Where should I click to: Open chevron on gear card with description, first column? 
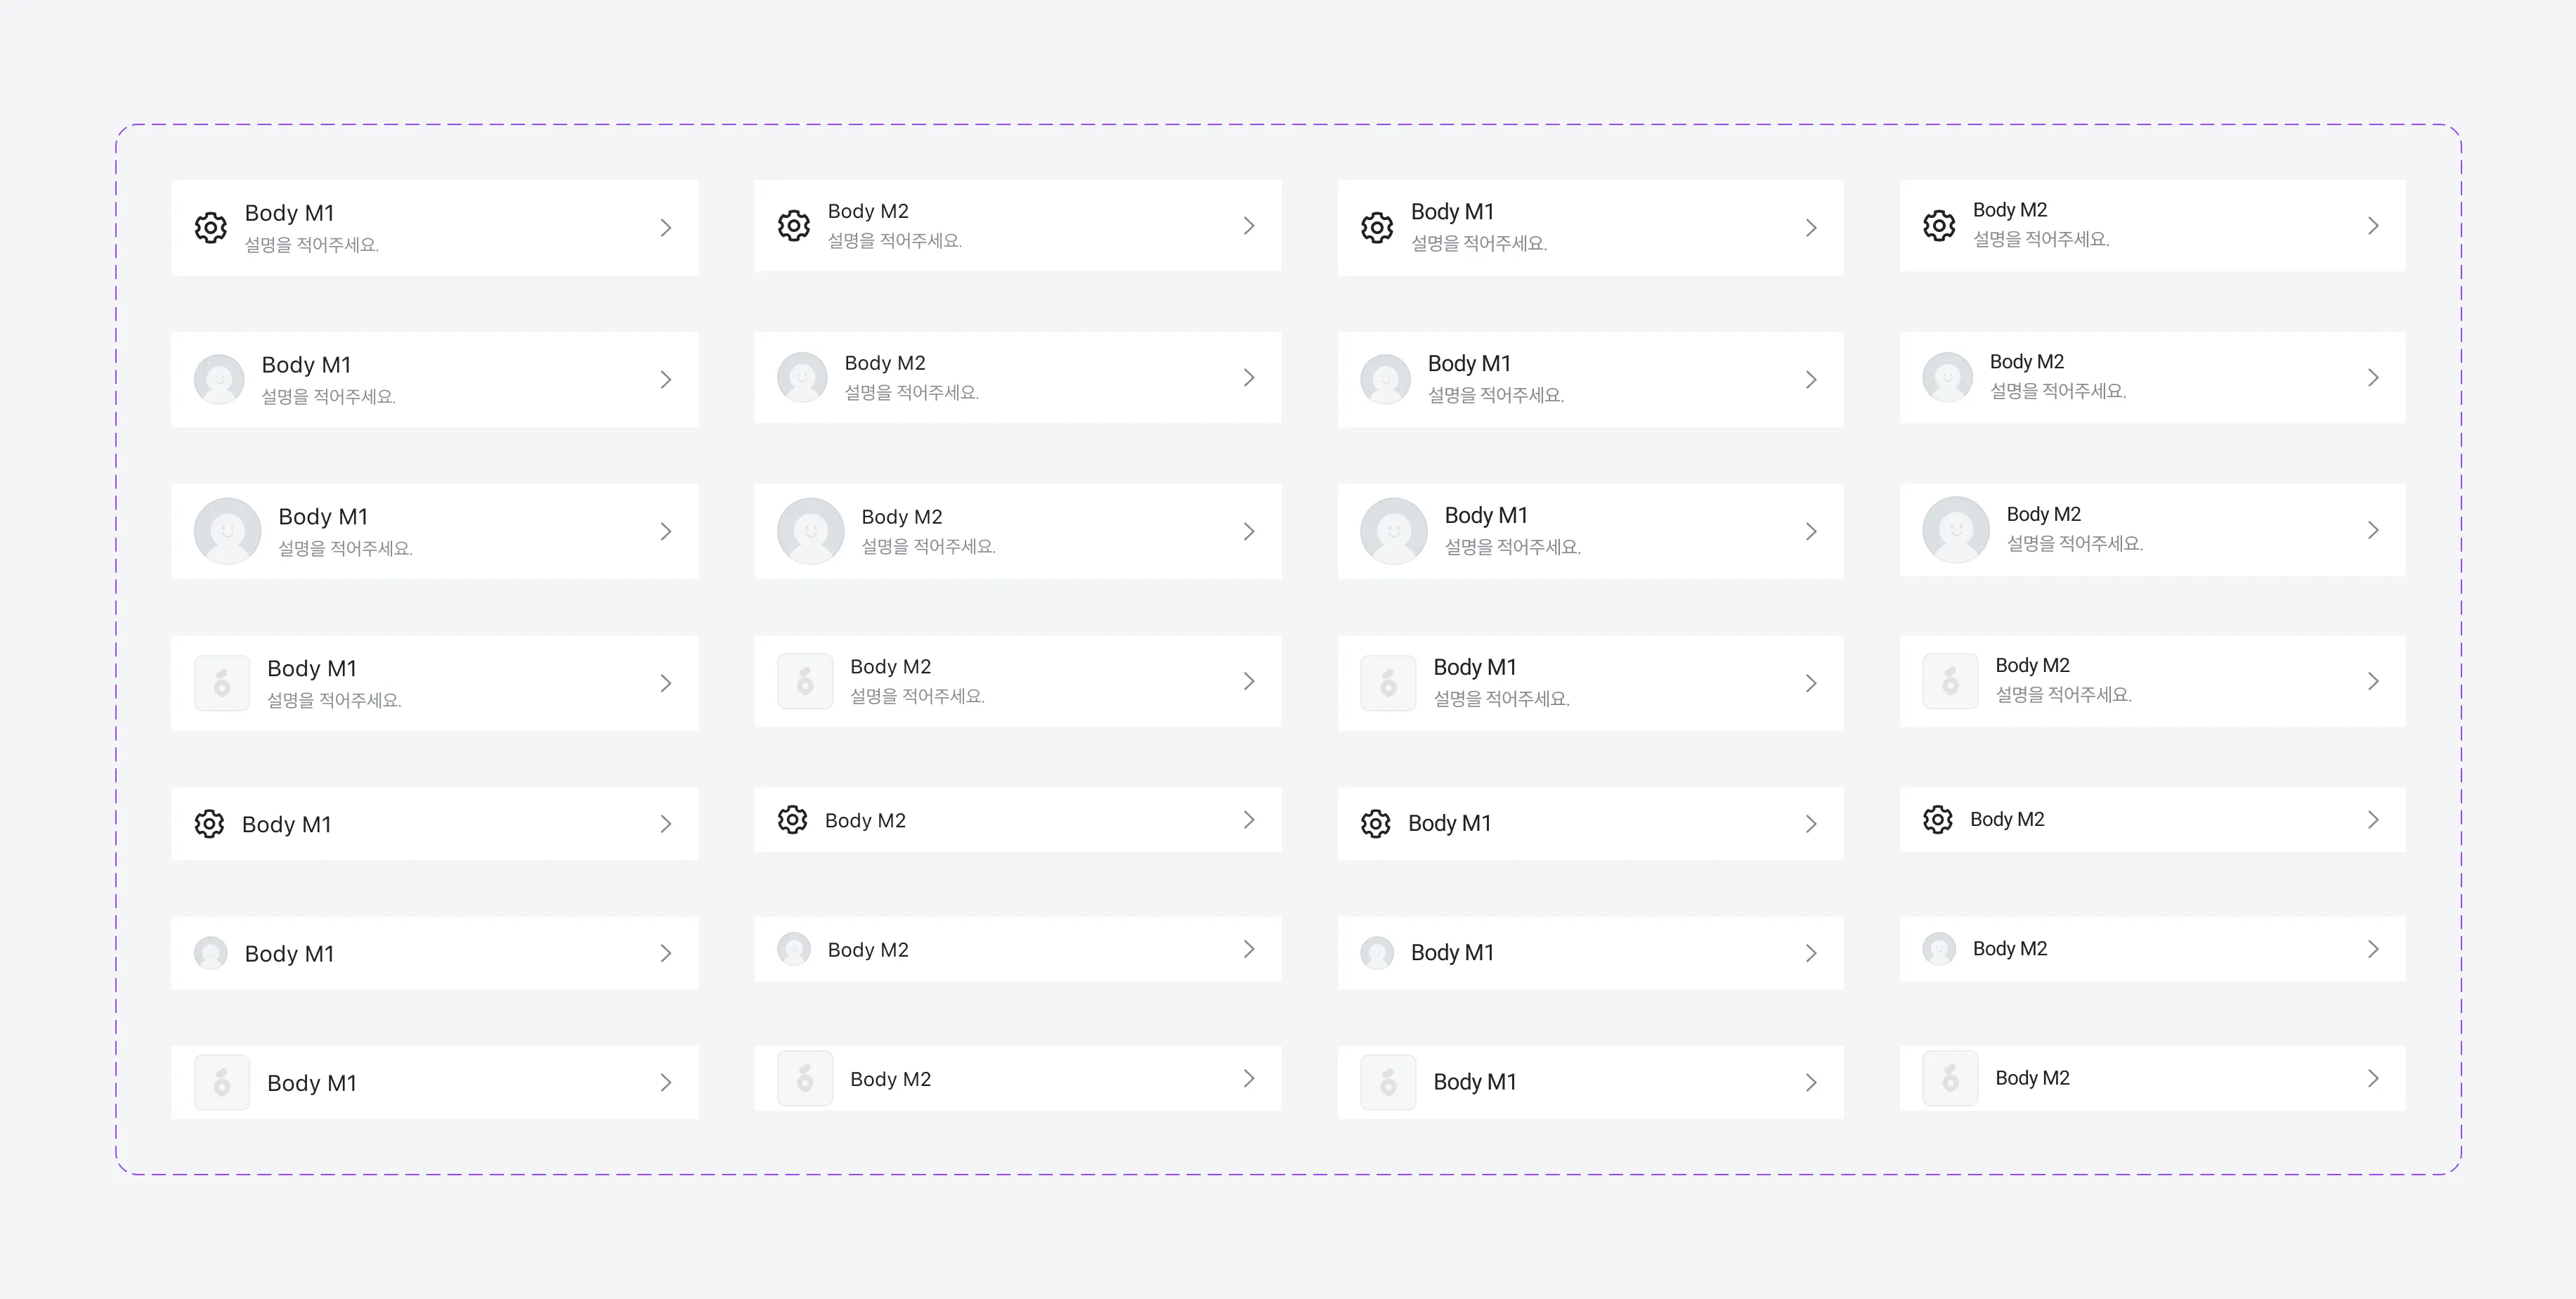pos(666,228)
